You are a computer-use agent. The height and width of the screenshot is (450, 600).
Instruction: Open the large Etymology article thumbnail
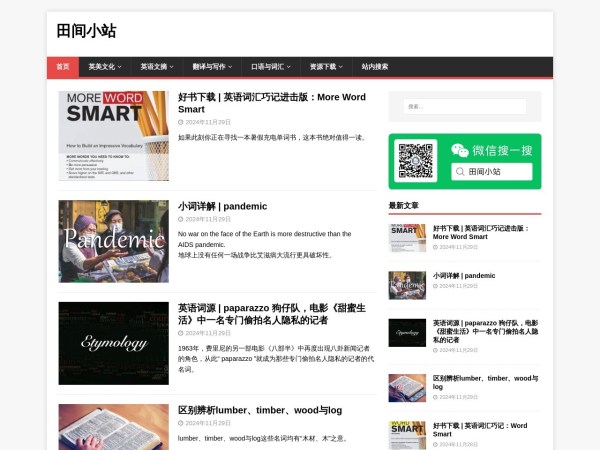(113, 343)
